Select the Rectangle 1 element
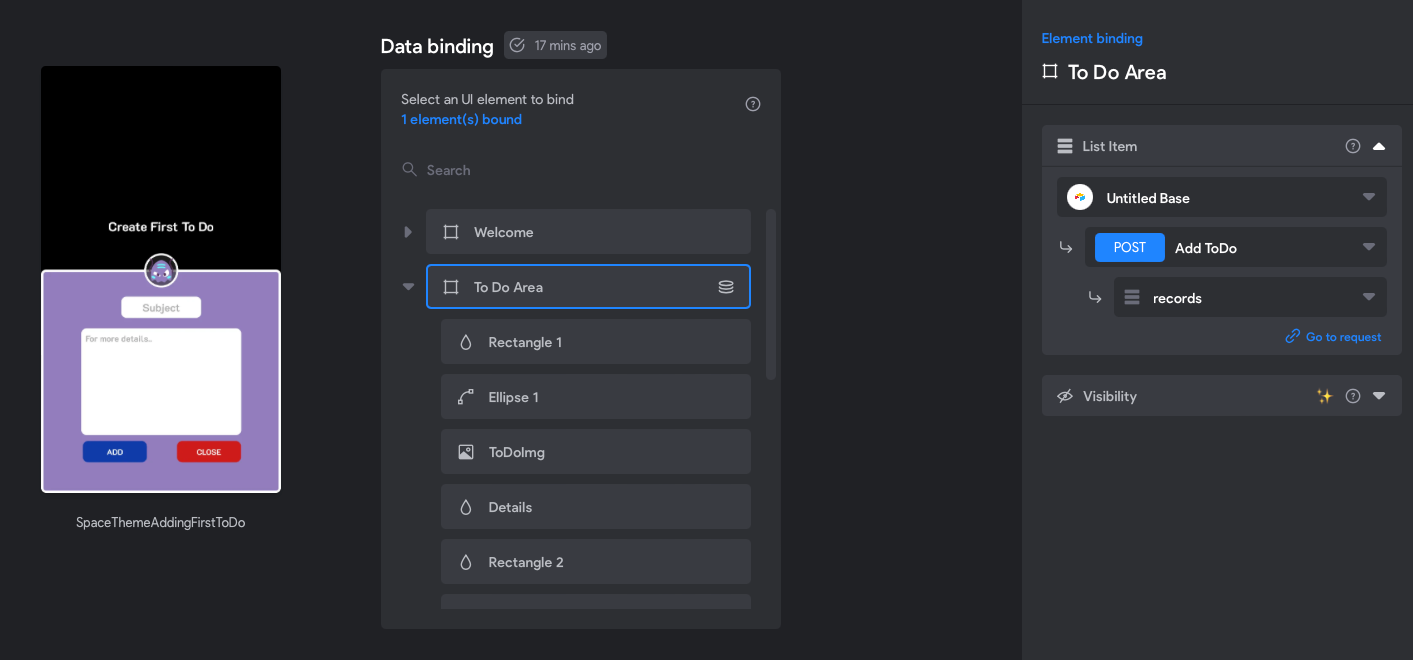Screen dimensions: 1413x660 coord(596,342)
